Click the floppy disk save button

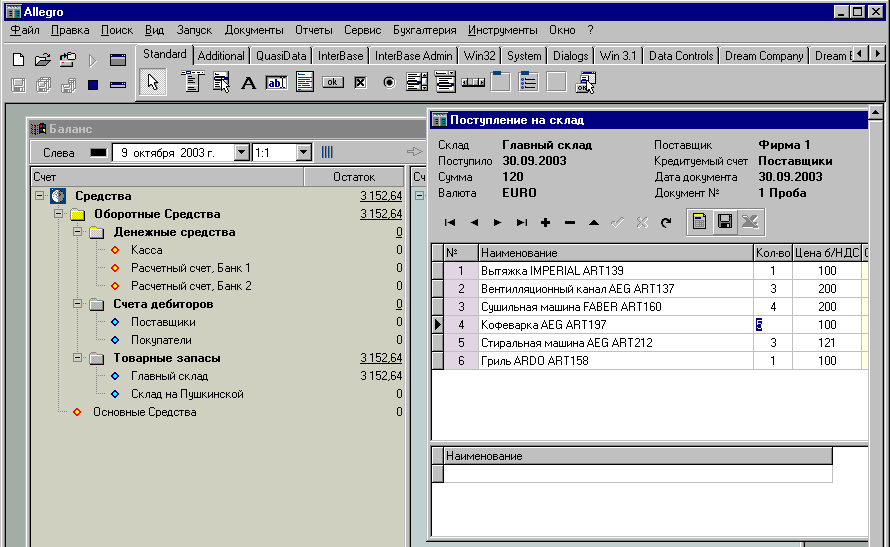(725, 221)
